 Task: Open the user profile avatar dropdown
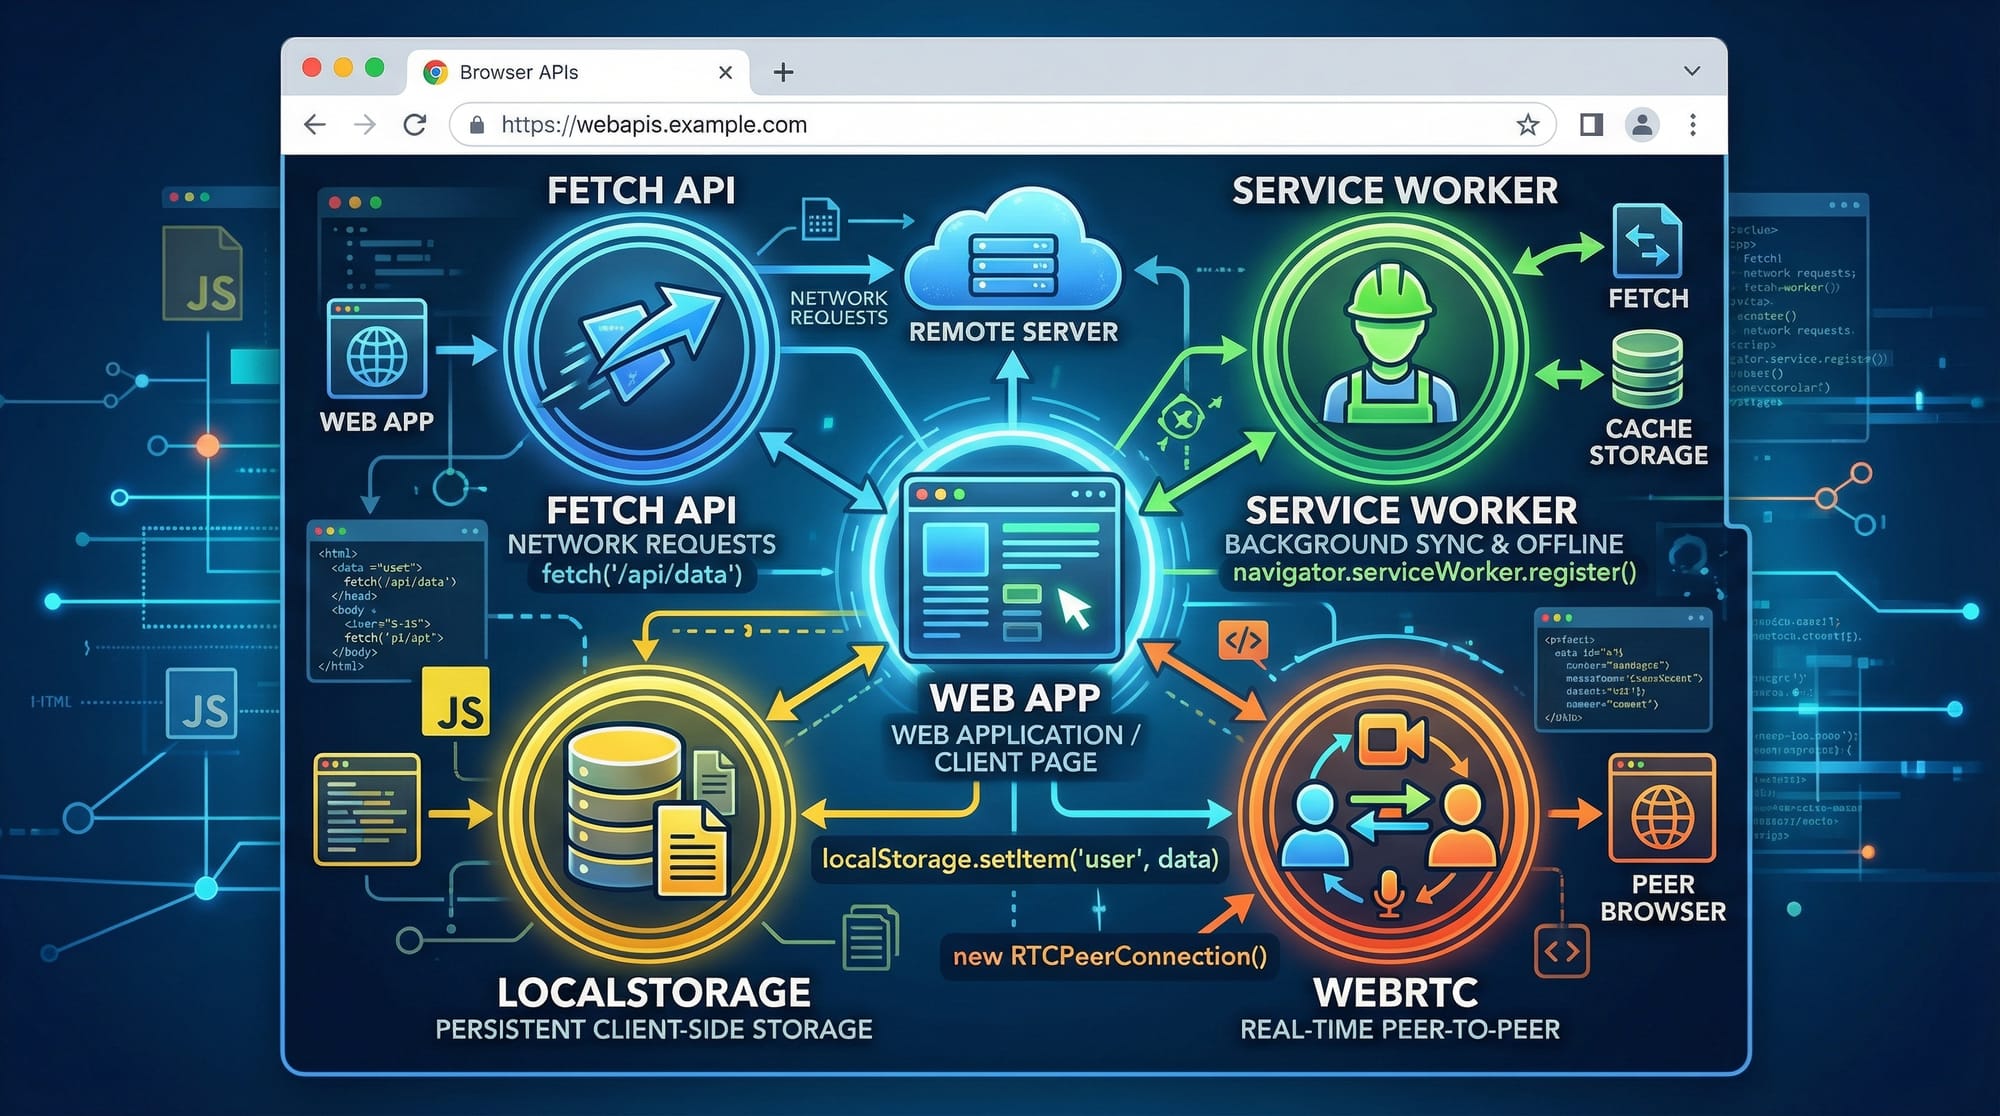pos(1640,125)
